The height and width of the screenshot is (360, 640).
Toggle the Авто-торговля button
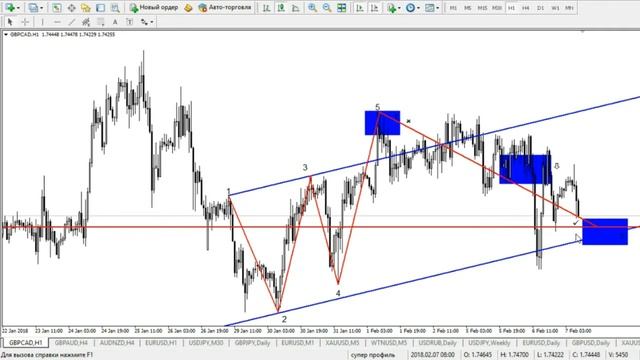click(225, 8)
